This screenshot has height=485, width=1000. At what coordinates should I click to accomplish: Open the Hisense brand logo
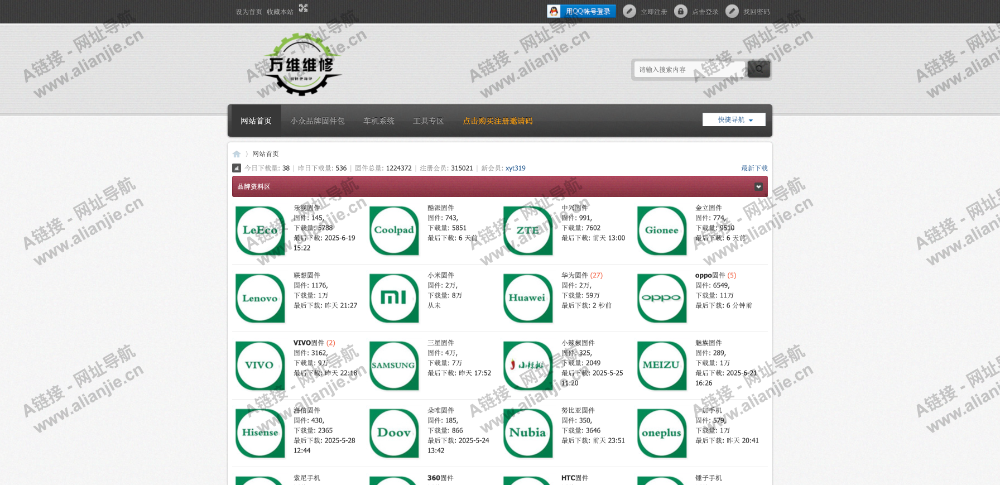click(x=260, y=433)
